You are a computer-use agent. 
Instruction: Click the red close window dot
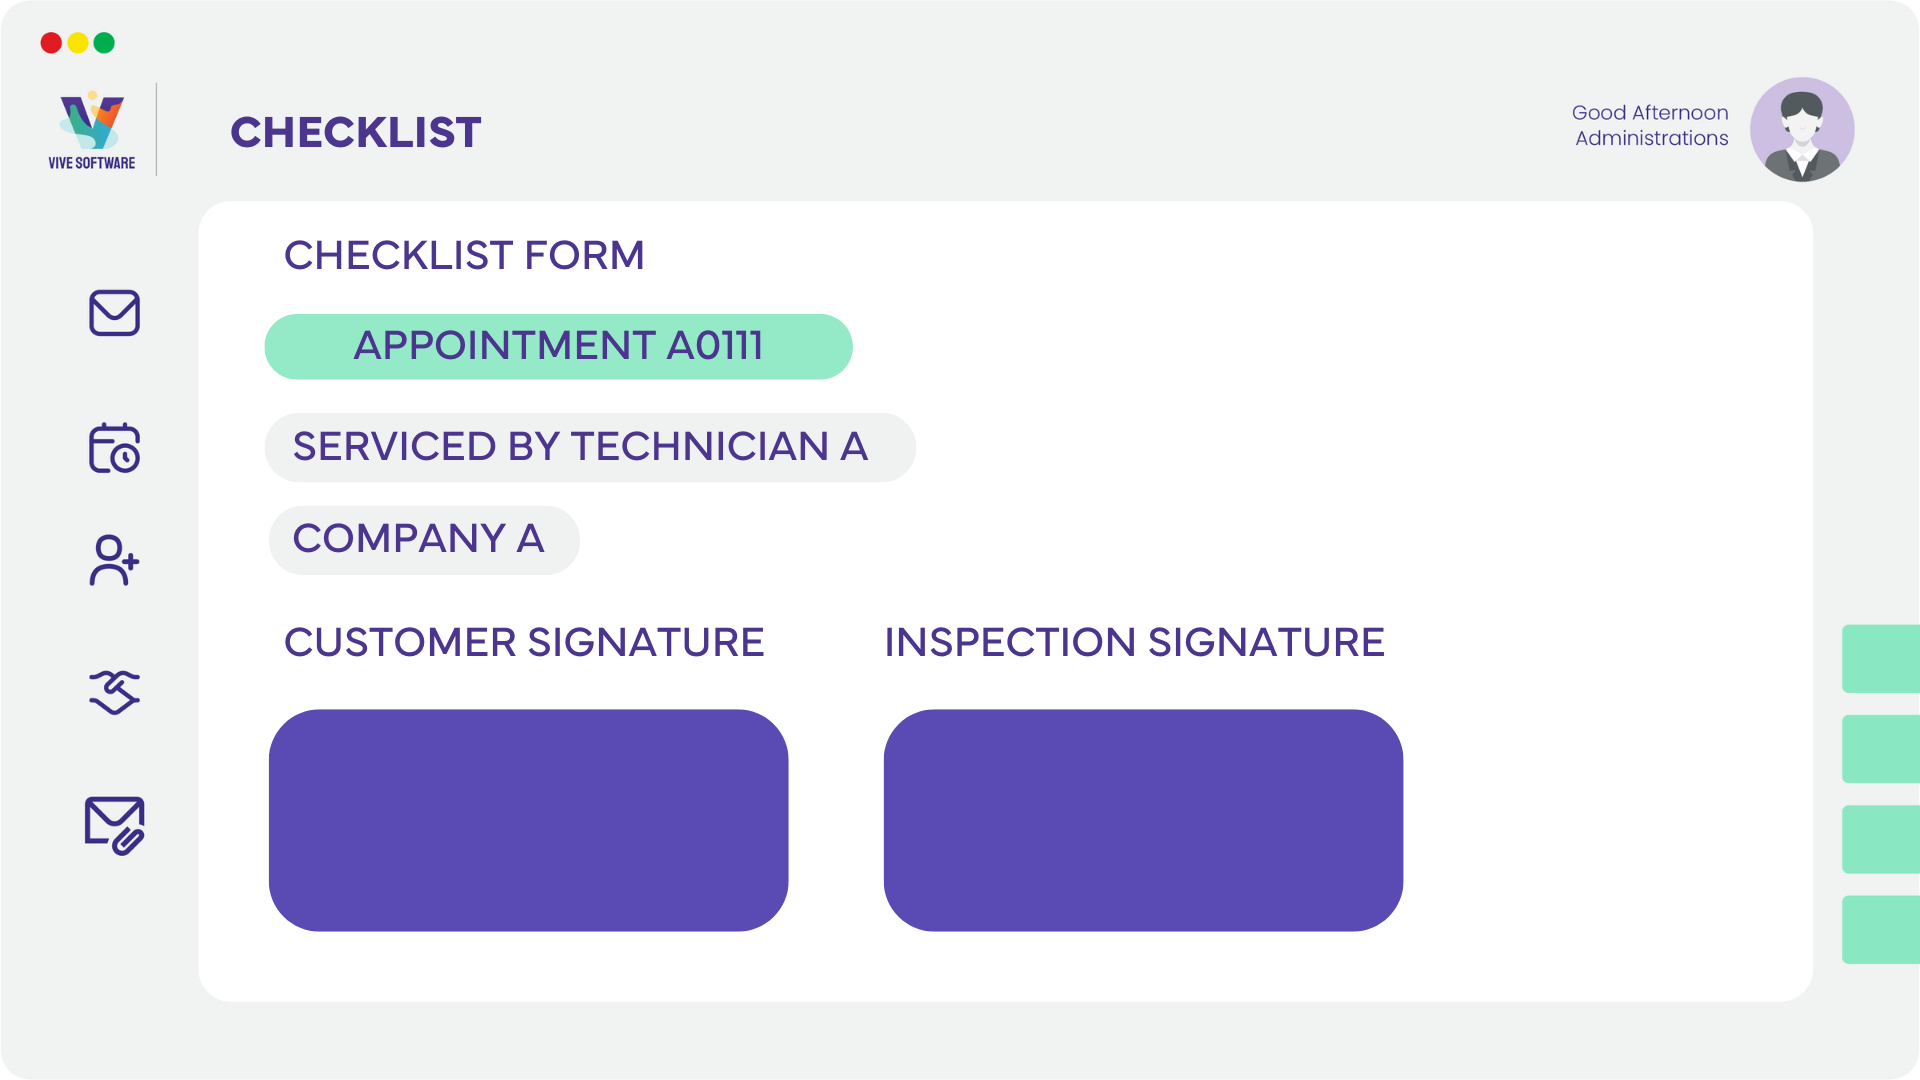coord(51,43)
